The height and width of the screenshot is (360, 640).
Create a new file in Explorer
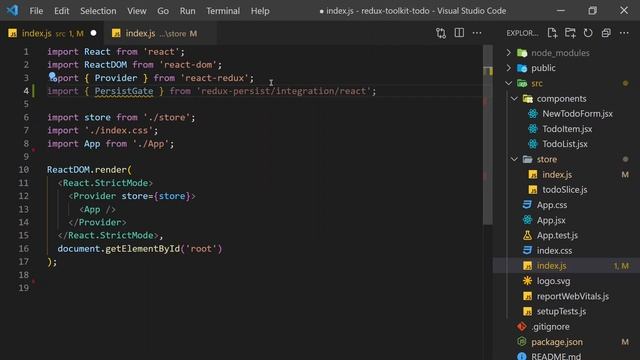tap(552, 33)
